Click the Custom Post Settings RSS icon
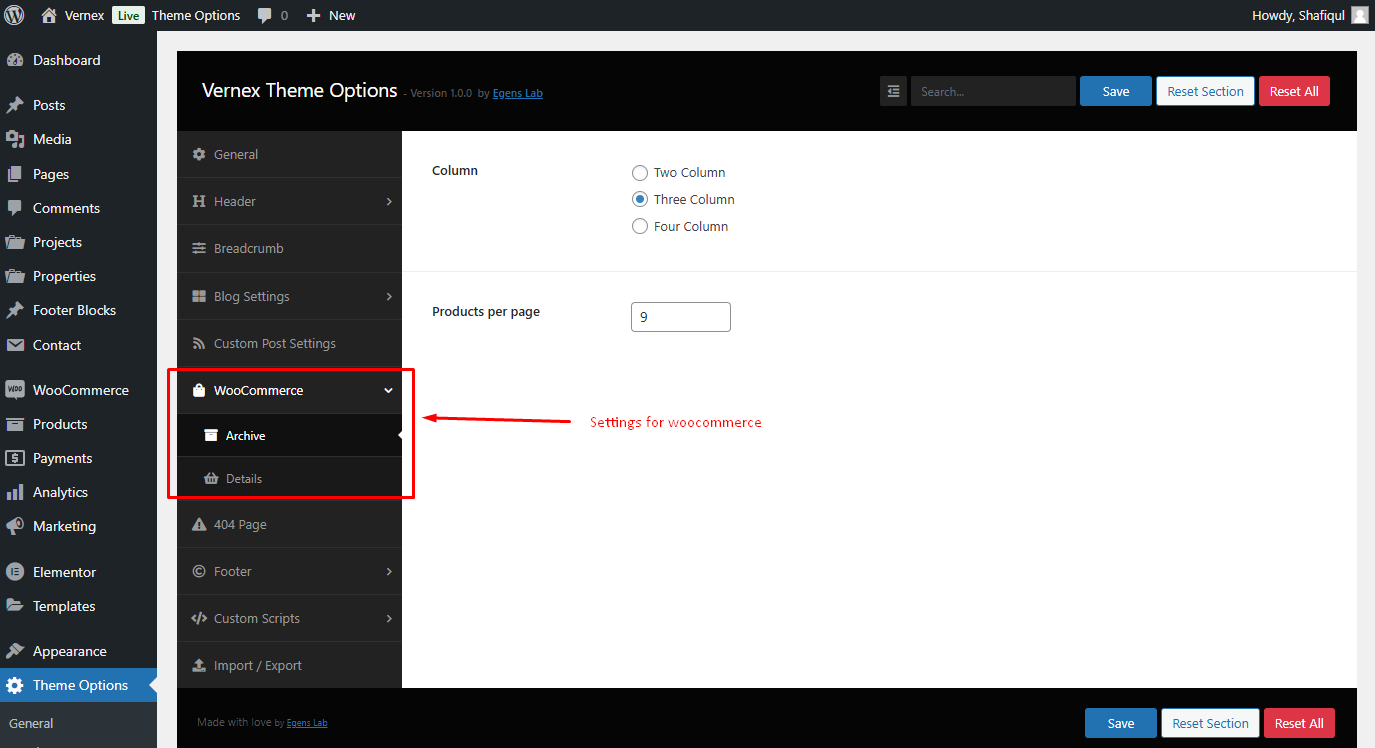Screen dimensions: 1375x748 pos(198,343)
